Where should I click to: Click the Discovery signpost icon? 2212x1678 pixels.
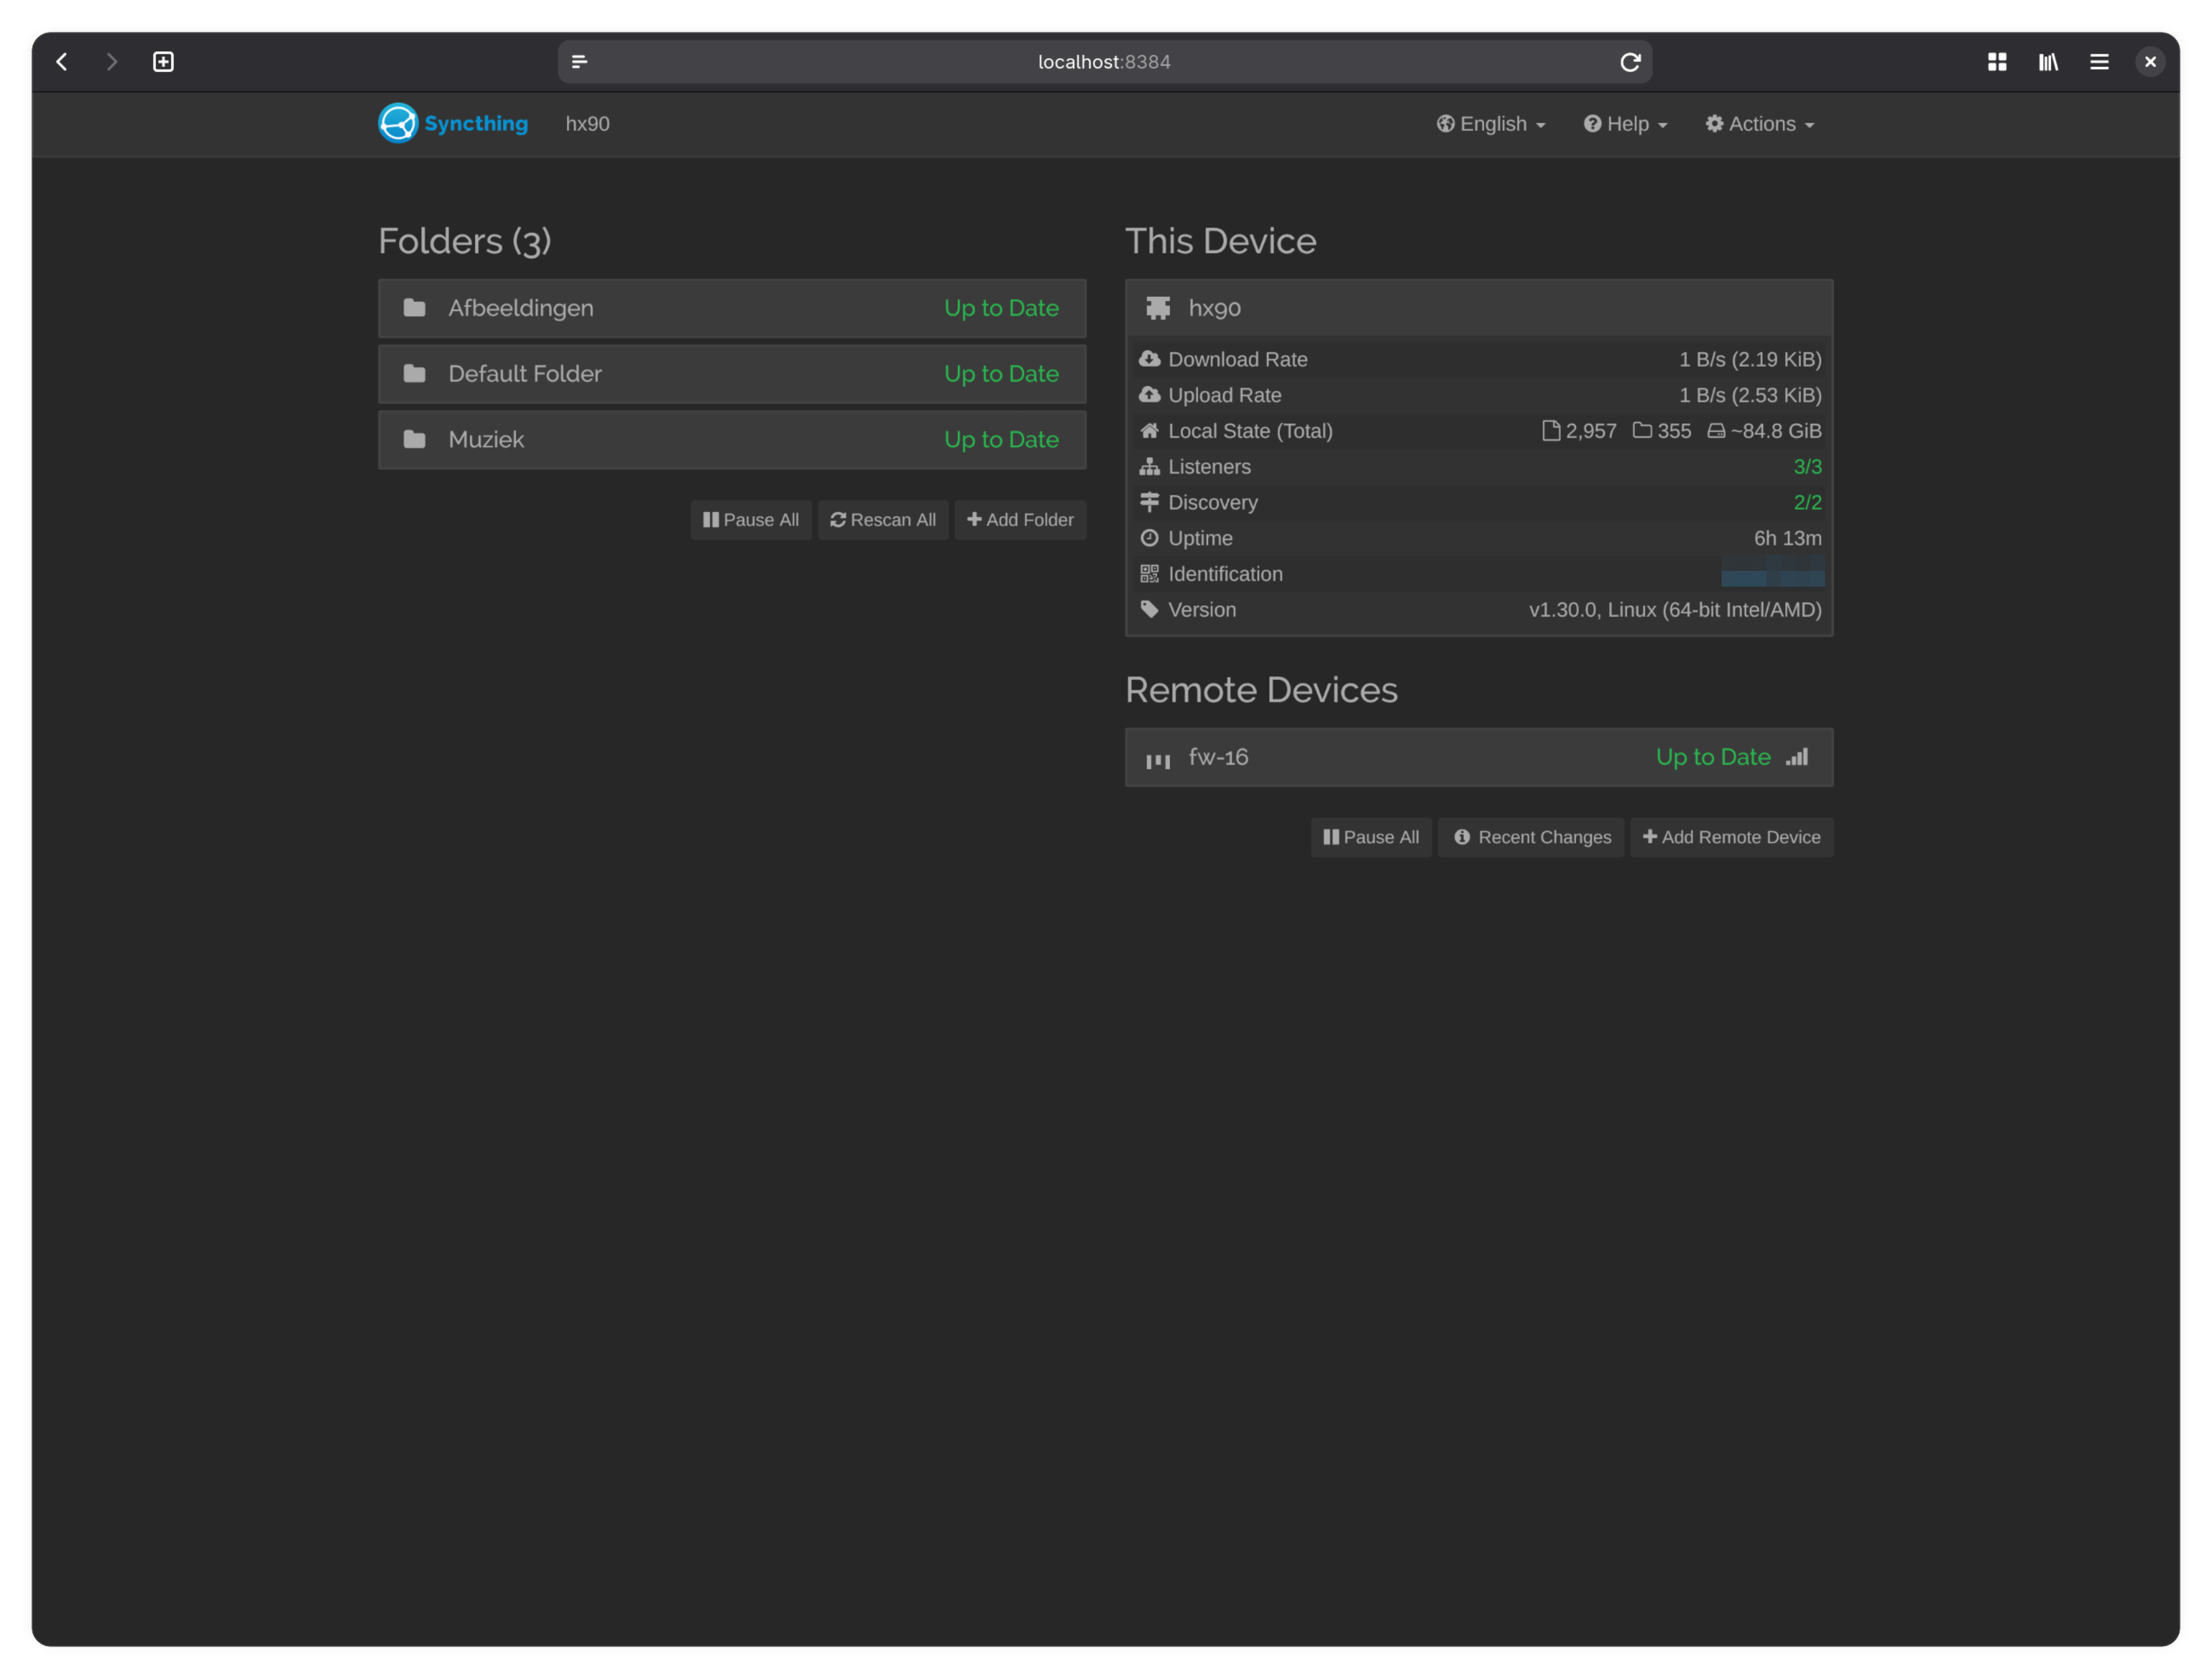1149,502
